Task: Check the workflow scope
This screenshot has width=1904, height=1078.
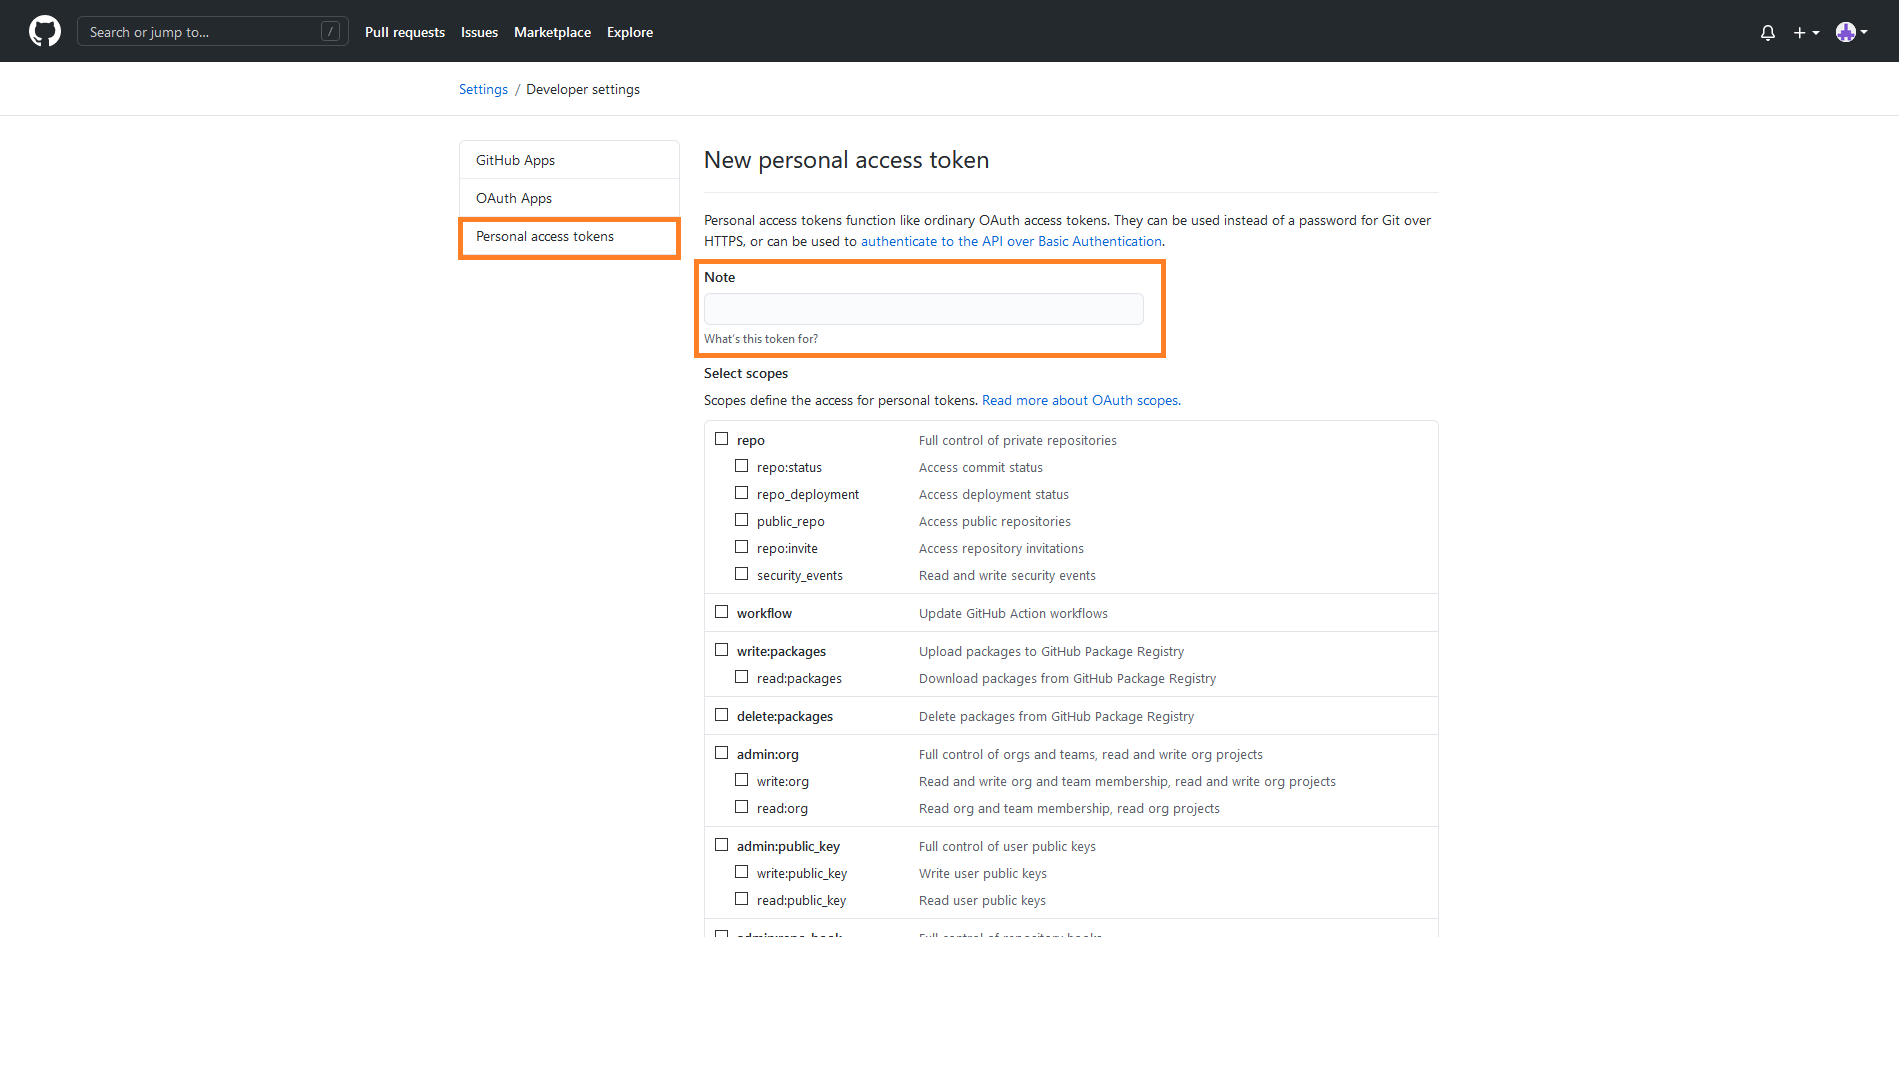Action: [721, 612]
